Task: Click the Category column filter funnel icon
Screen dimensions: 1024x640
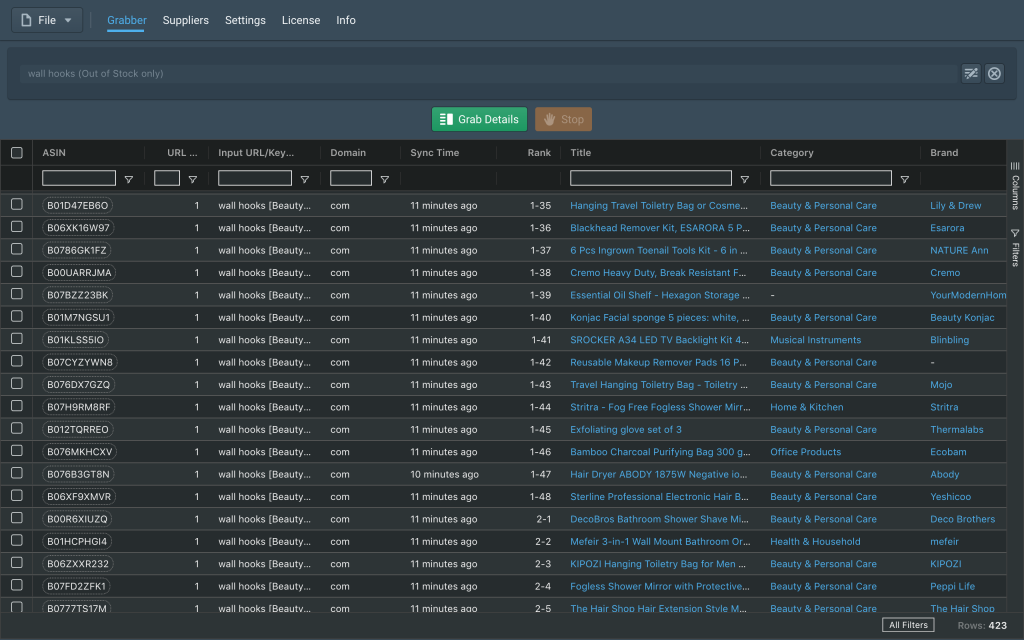Action: (904, 179)
